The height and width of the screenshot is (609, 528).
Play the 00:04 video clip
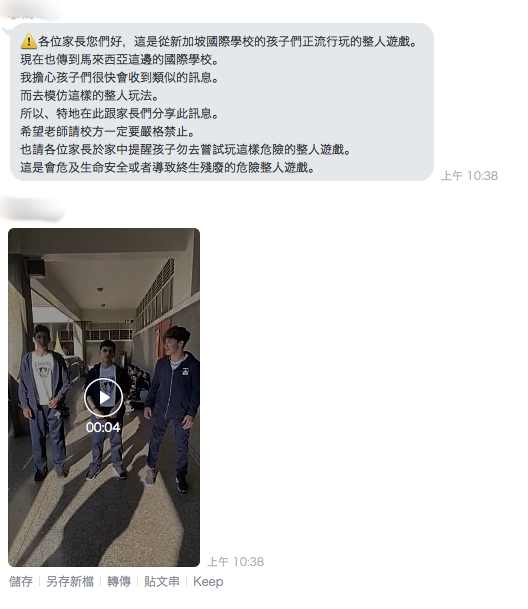tap(104, 398)
